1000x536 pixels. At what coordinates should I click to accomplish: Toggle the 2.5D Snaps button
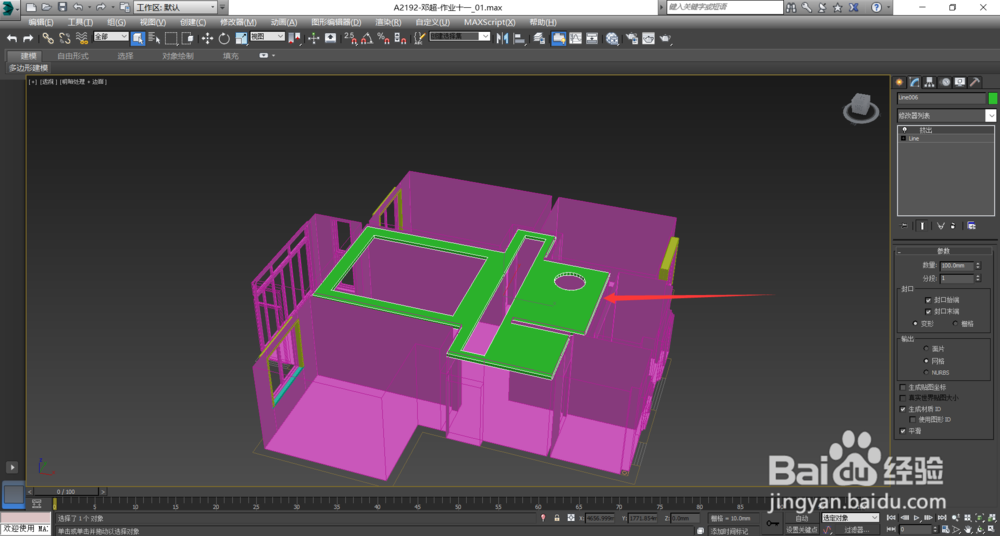(350, 38)
